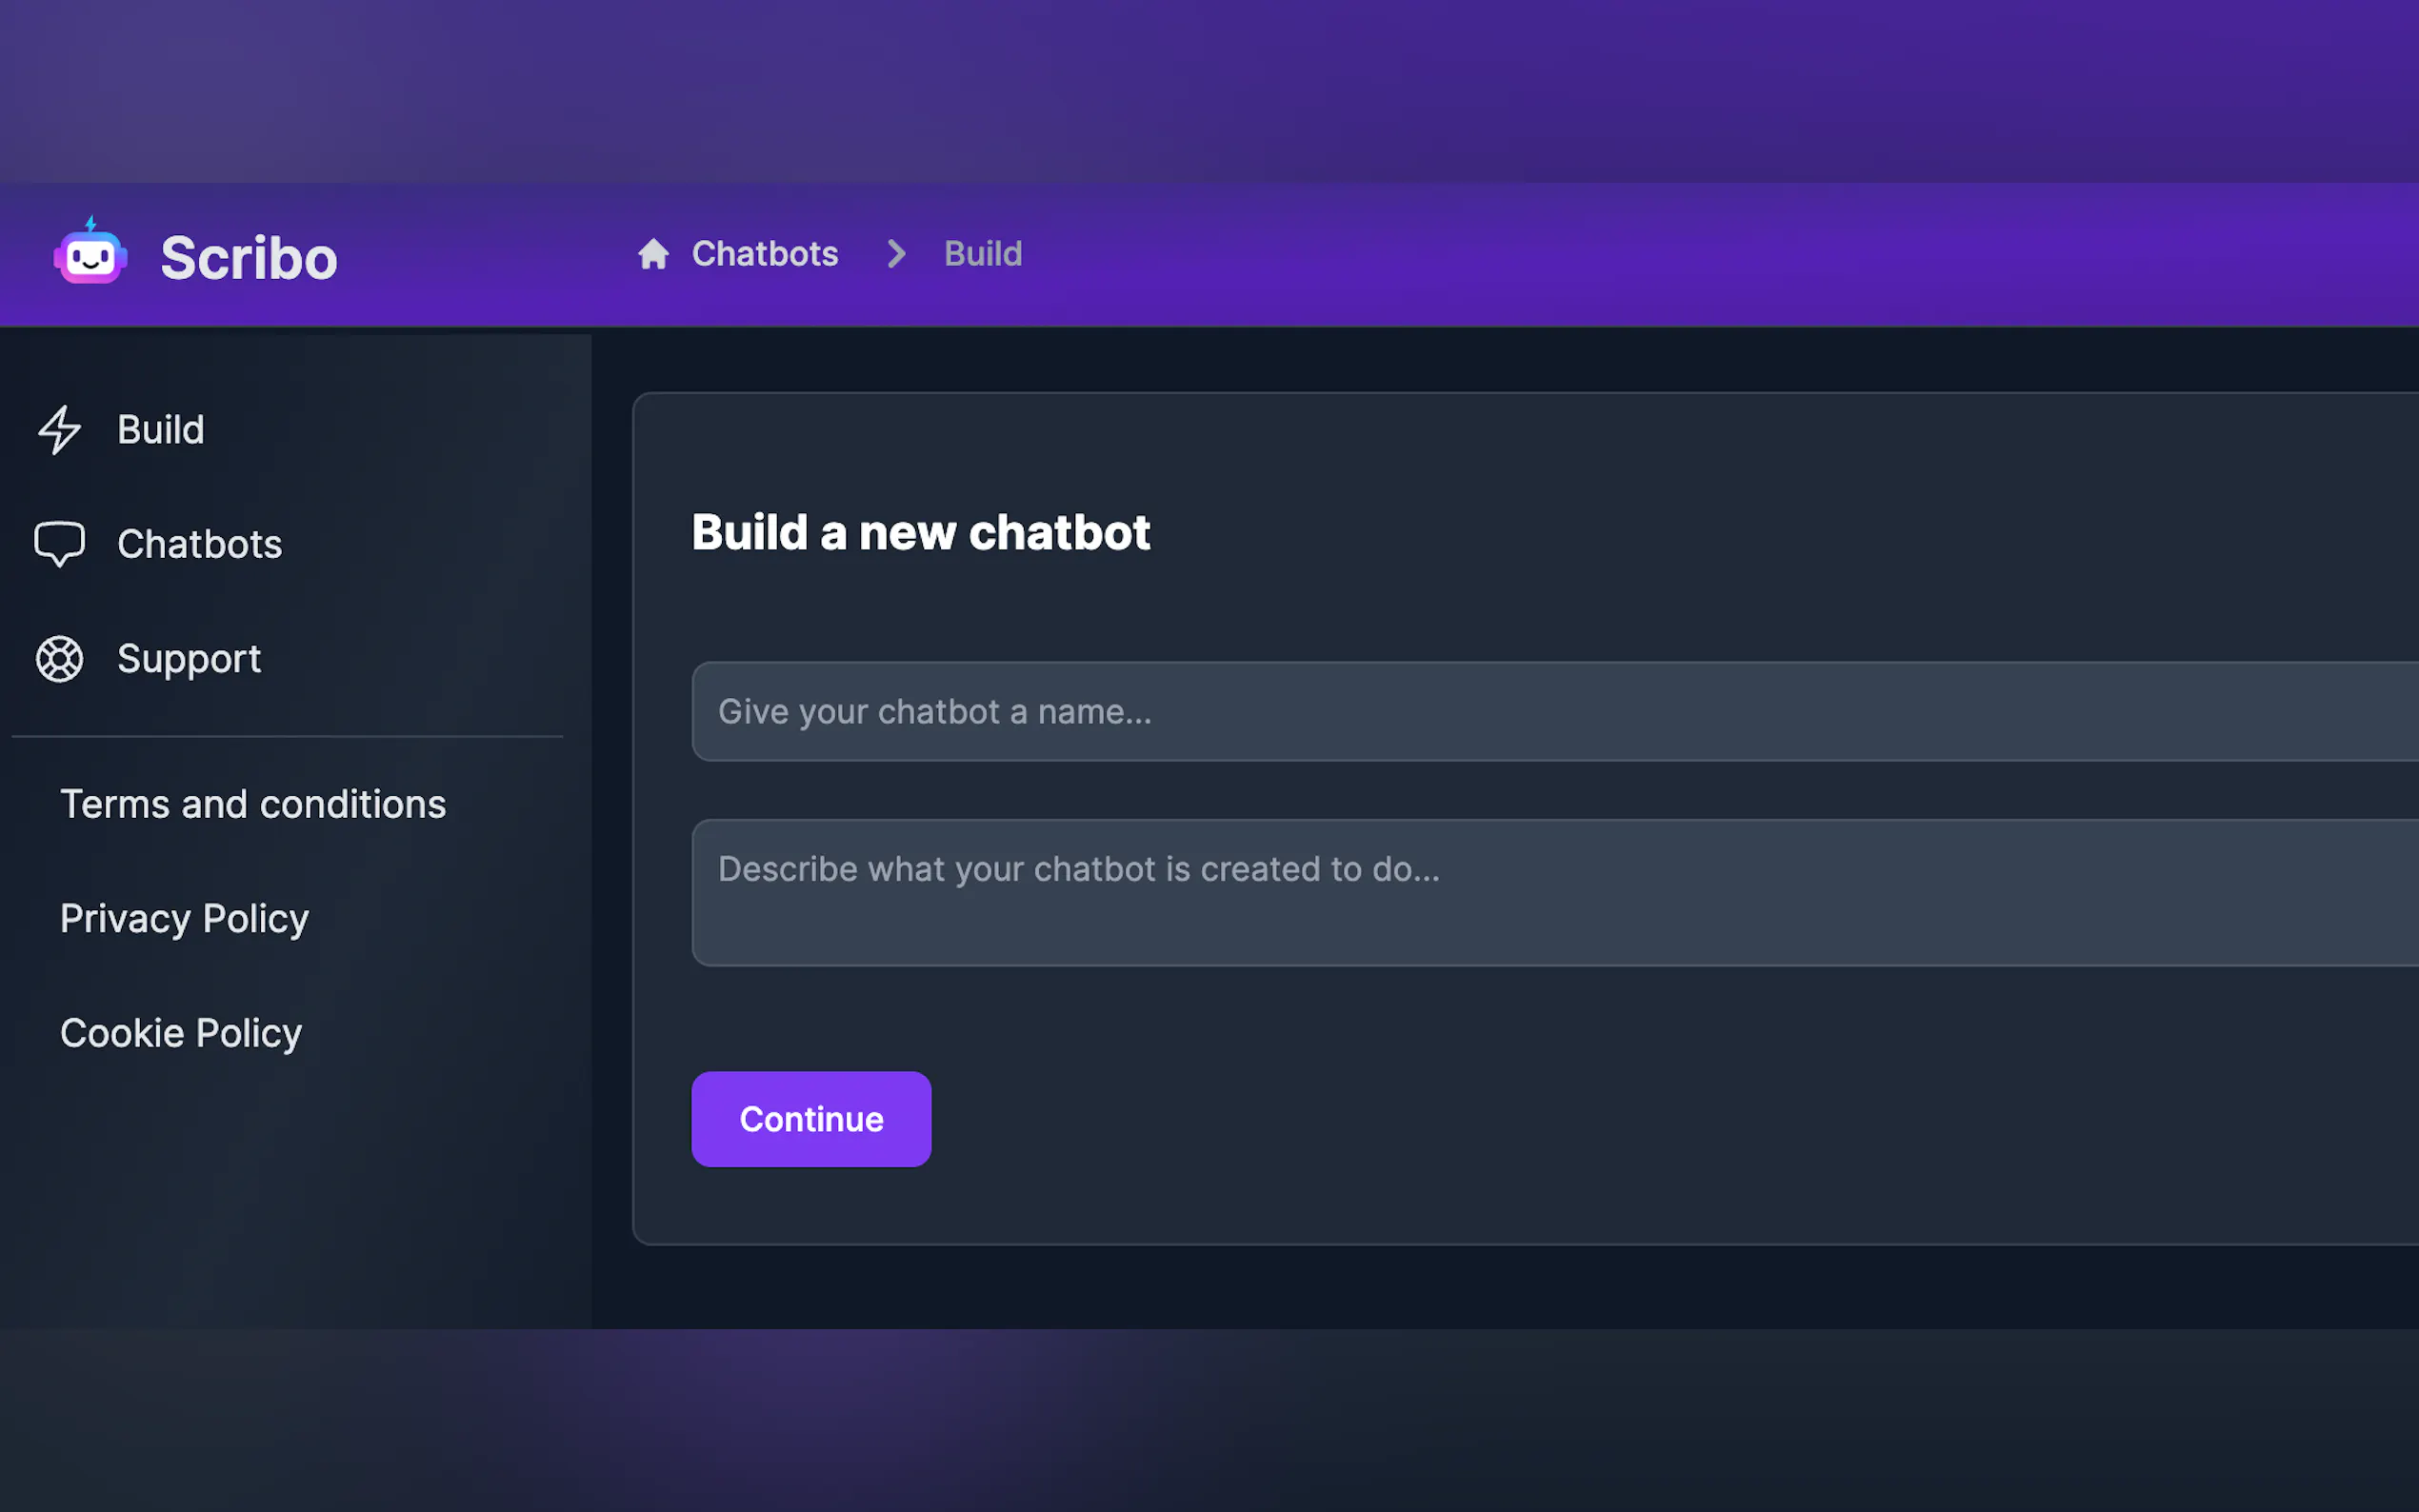The height and width of the screenshot is (1512, 2419).
Task: Open Terms and conditions link
Action: click(253, 804)
